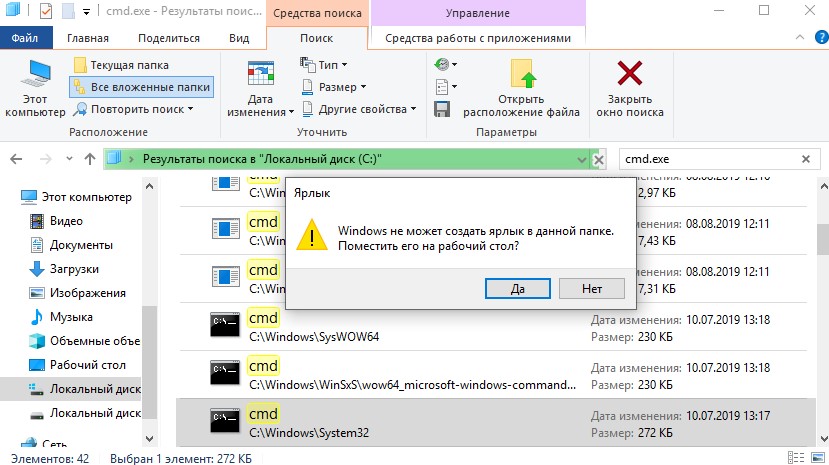
Task: Switch to details view icon in status bar
Action: coord(796,458)
